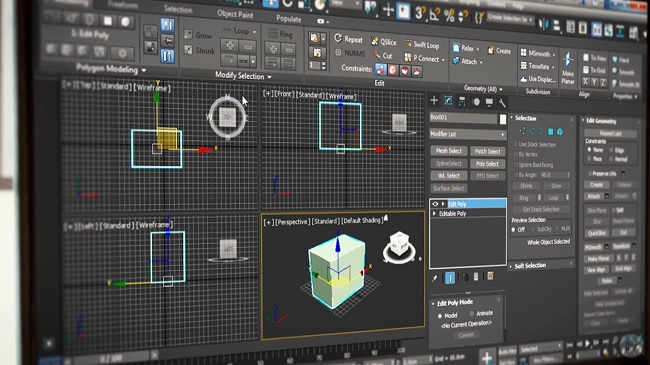This screenshot has height=365, width=650.
Task: Set constraint to Face in ribbon Constraints
Action: click(405, 71)
